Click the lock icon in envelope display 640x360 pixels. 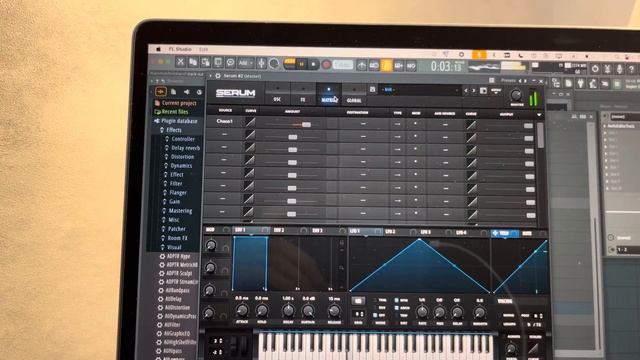click(x=342, y=242)
